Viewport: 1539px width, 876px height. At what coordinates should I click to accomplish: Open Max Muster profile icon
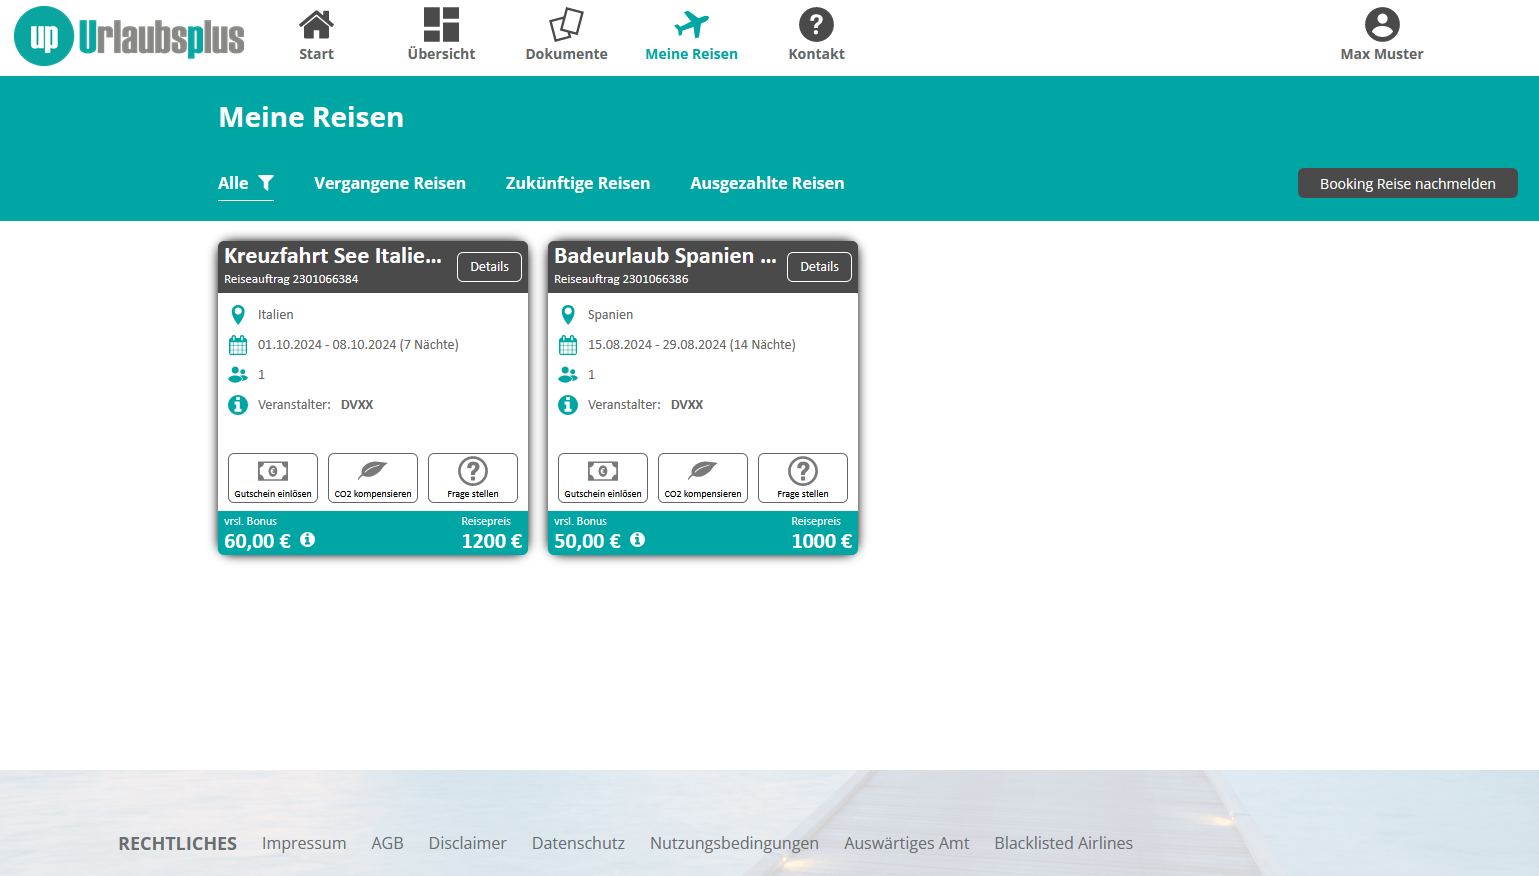coord(1381,26)
